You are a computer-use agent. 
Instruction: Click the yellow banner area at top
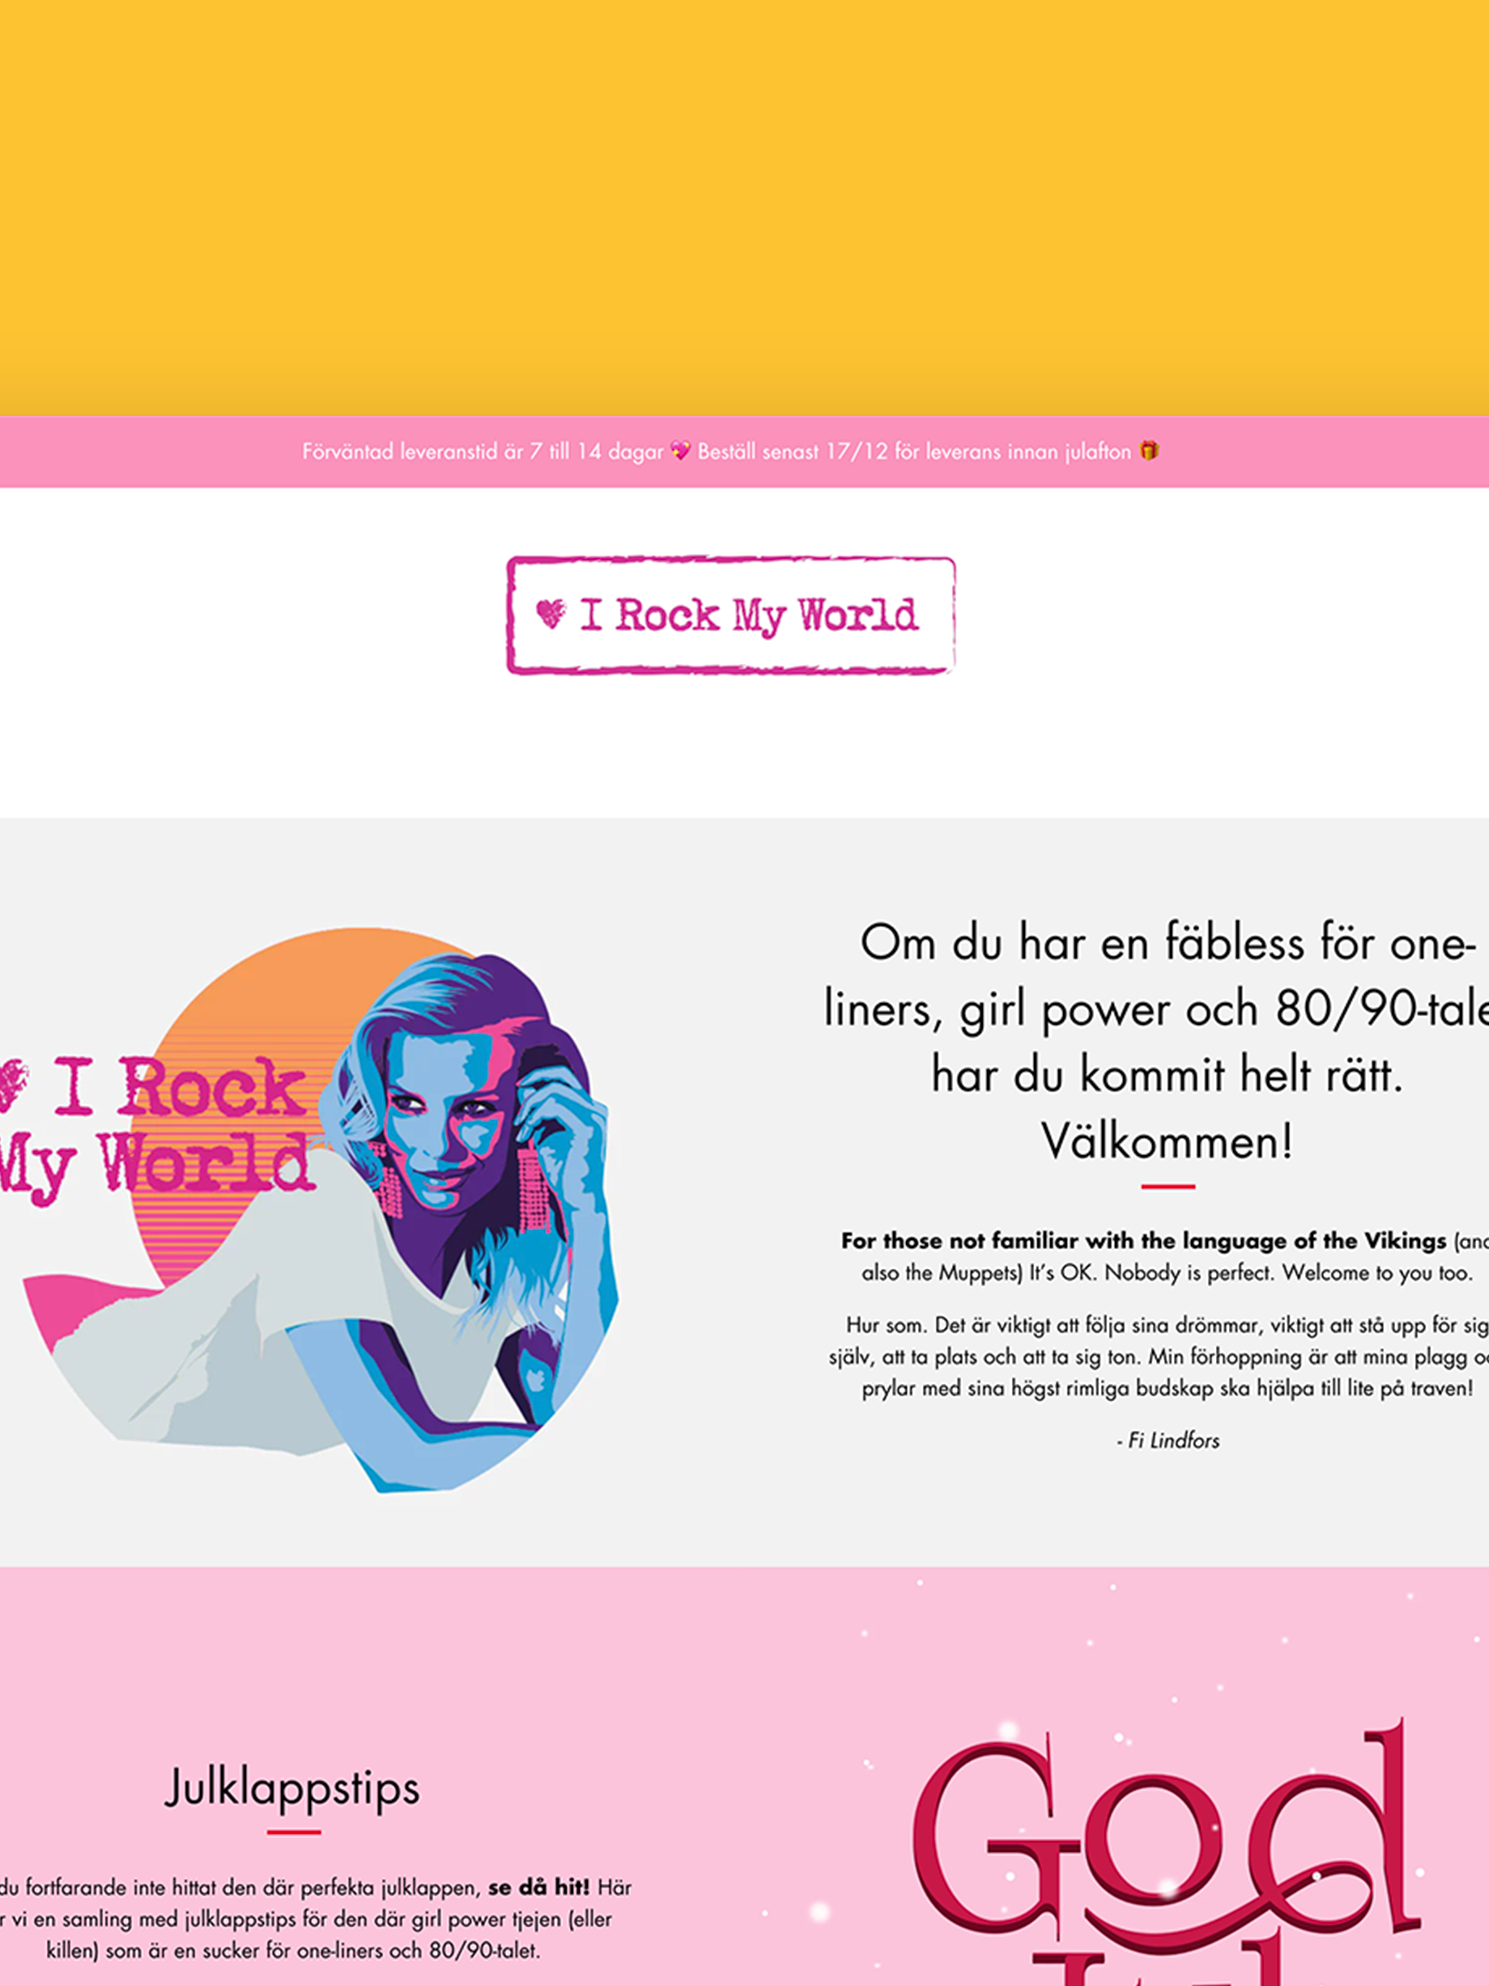tap(744, 207)
